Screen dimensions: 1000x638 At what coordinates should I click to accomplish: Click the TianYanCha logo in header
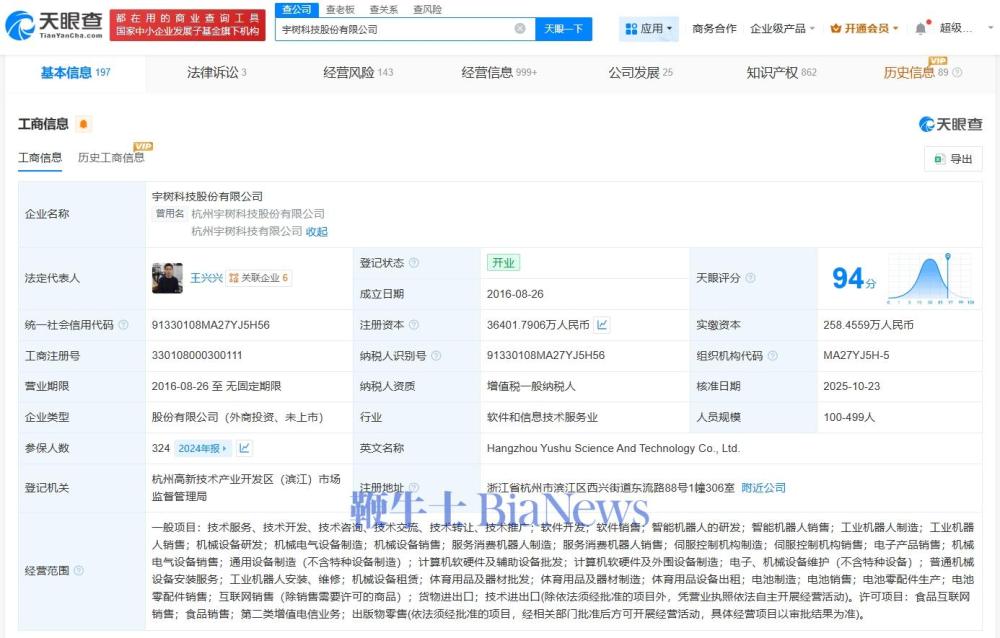pos(53,27)
